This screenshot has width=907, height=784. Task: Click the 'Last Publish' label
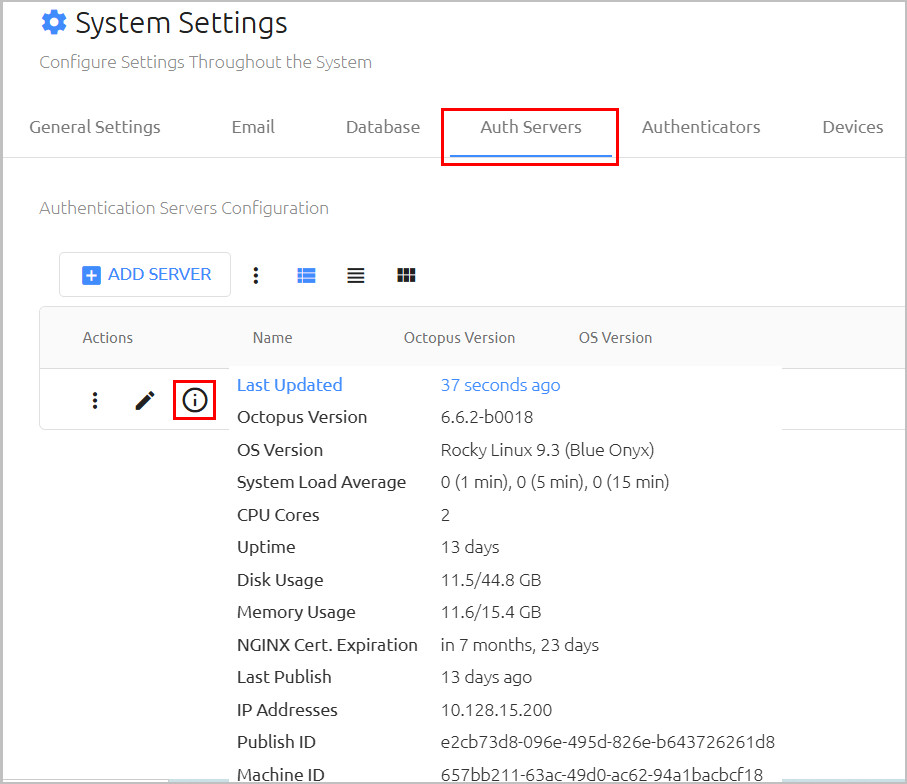click(284, 678)
